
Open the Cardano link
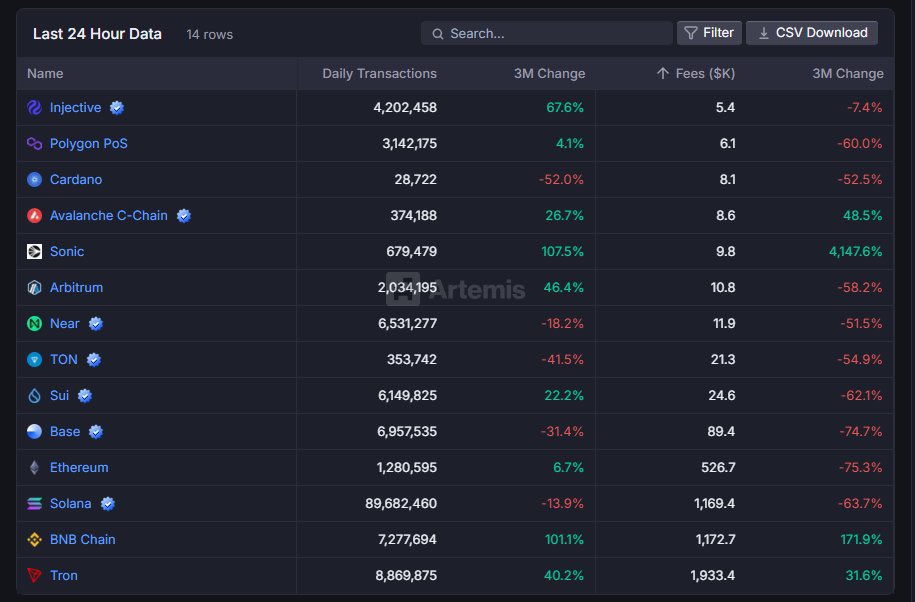76,180
